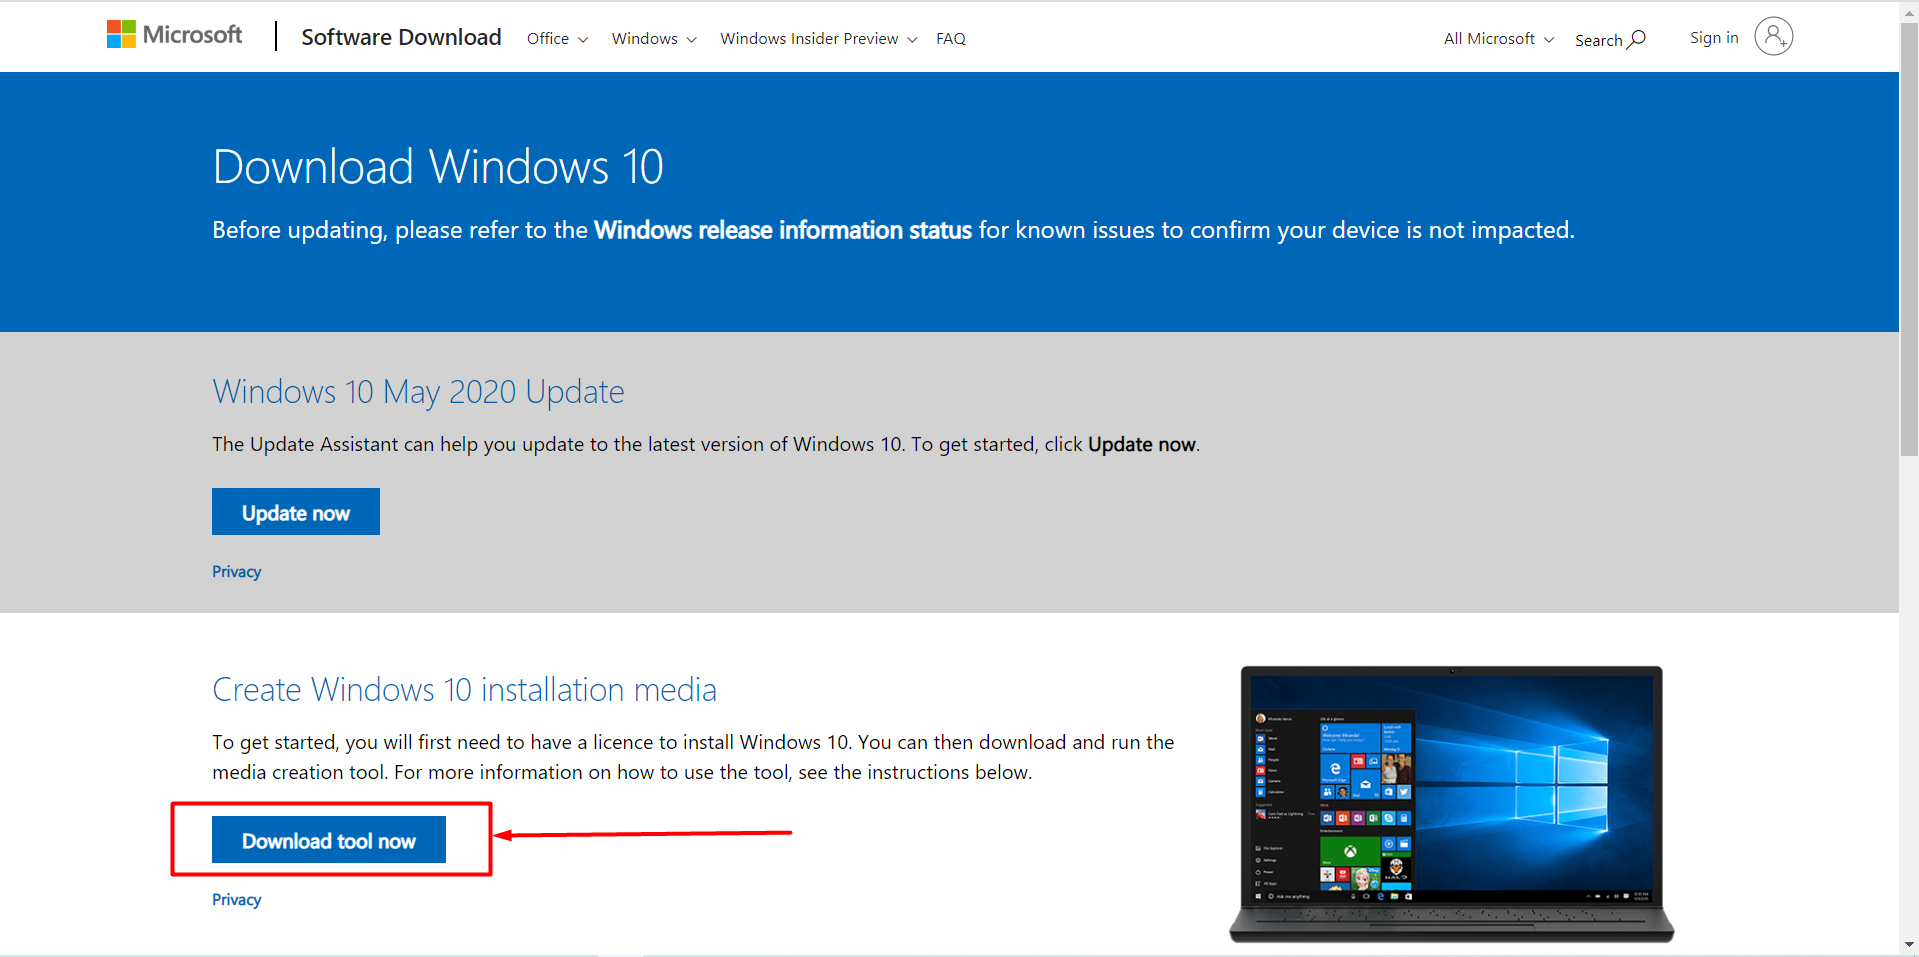The height and width of the screenshot is (957, 1919).
Task: Open Privacy link under Update now
Action: (x=237, y=571)
